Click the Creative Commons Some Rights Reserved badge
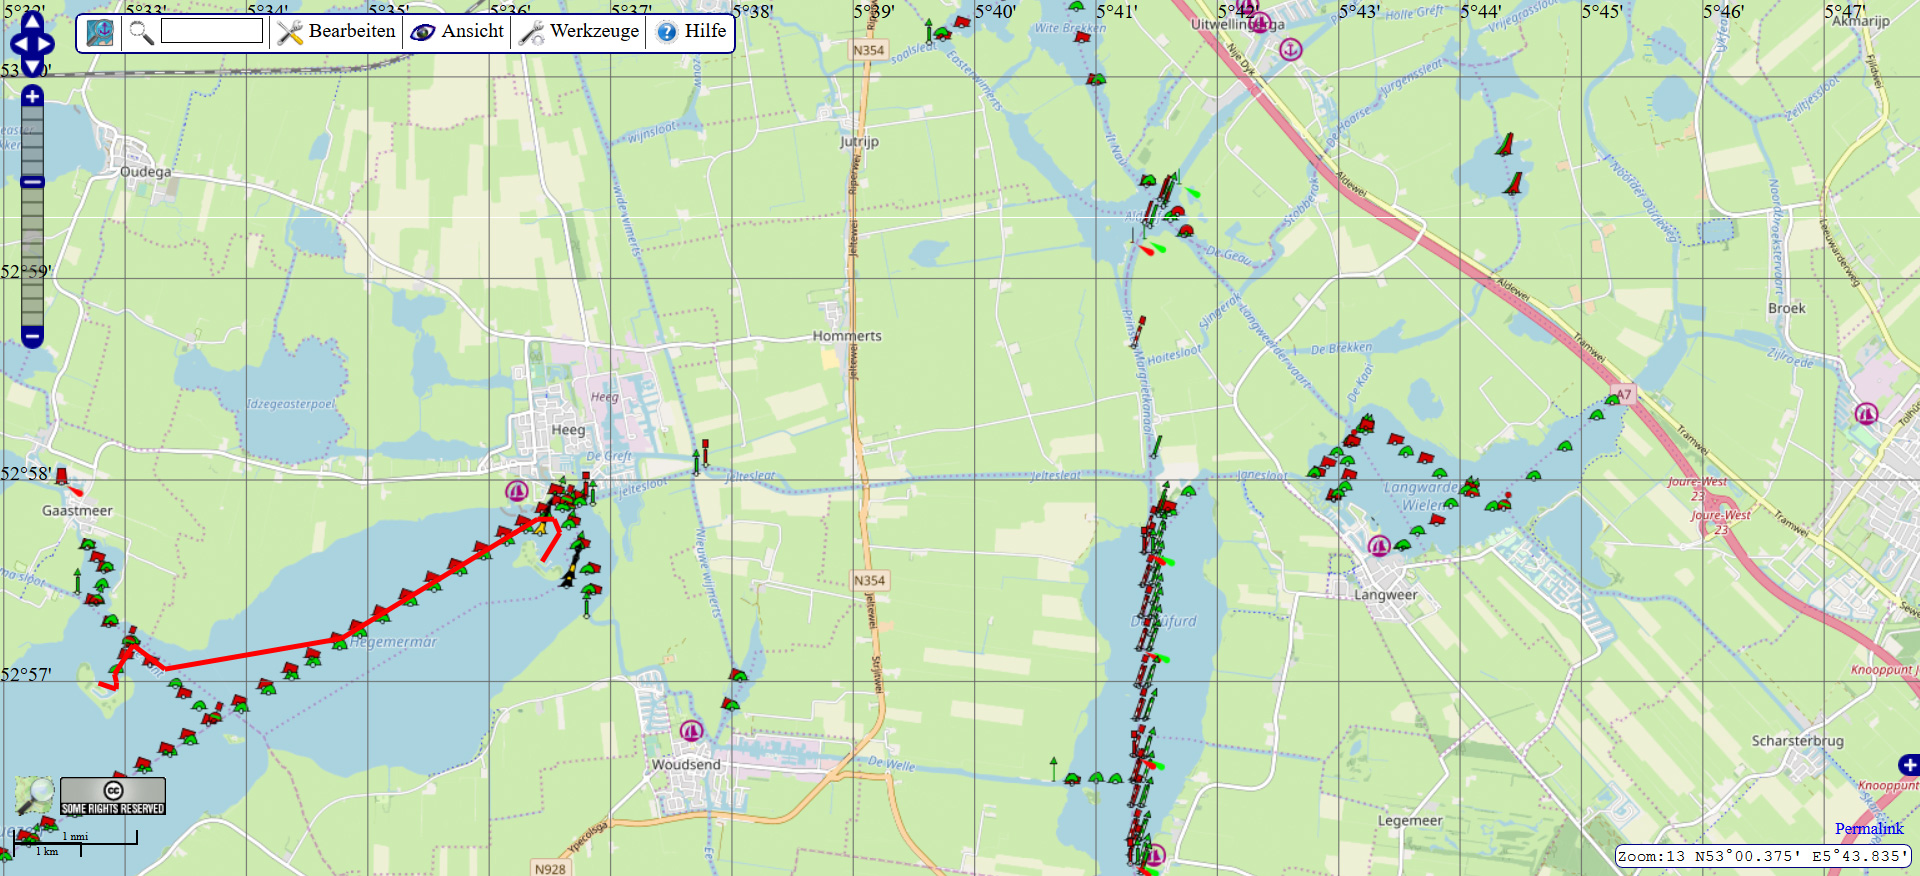This screenshot has width=1920, height=876. (113, 796)
